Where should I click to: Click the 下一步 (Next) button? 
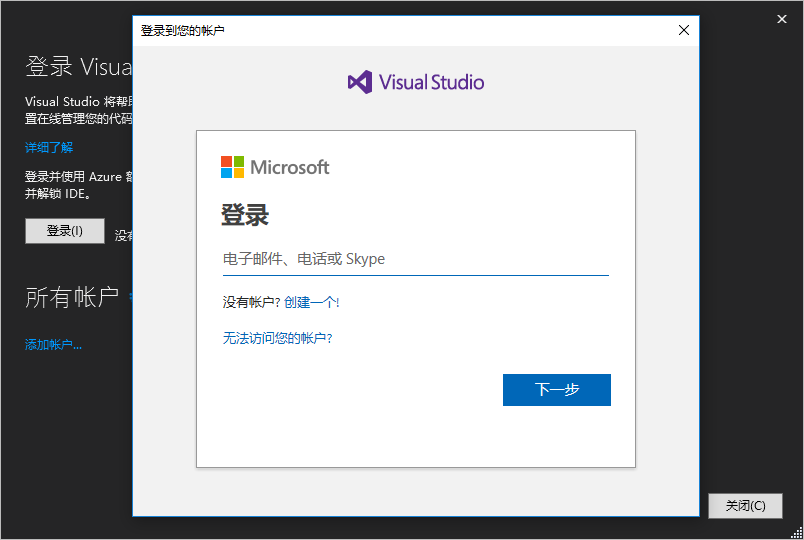(556, 390)
